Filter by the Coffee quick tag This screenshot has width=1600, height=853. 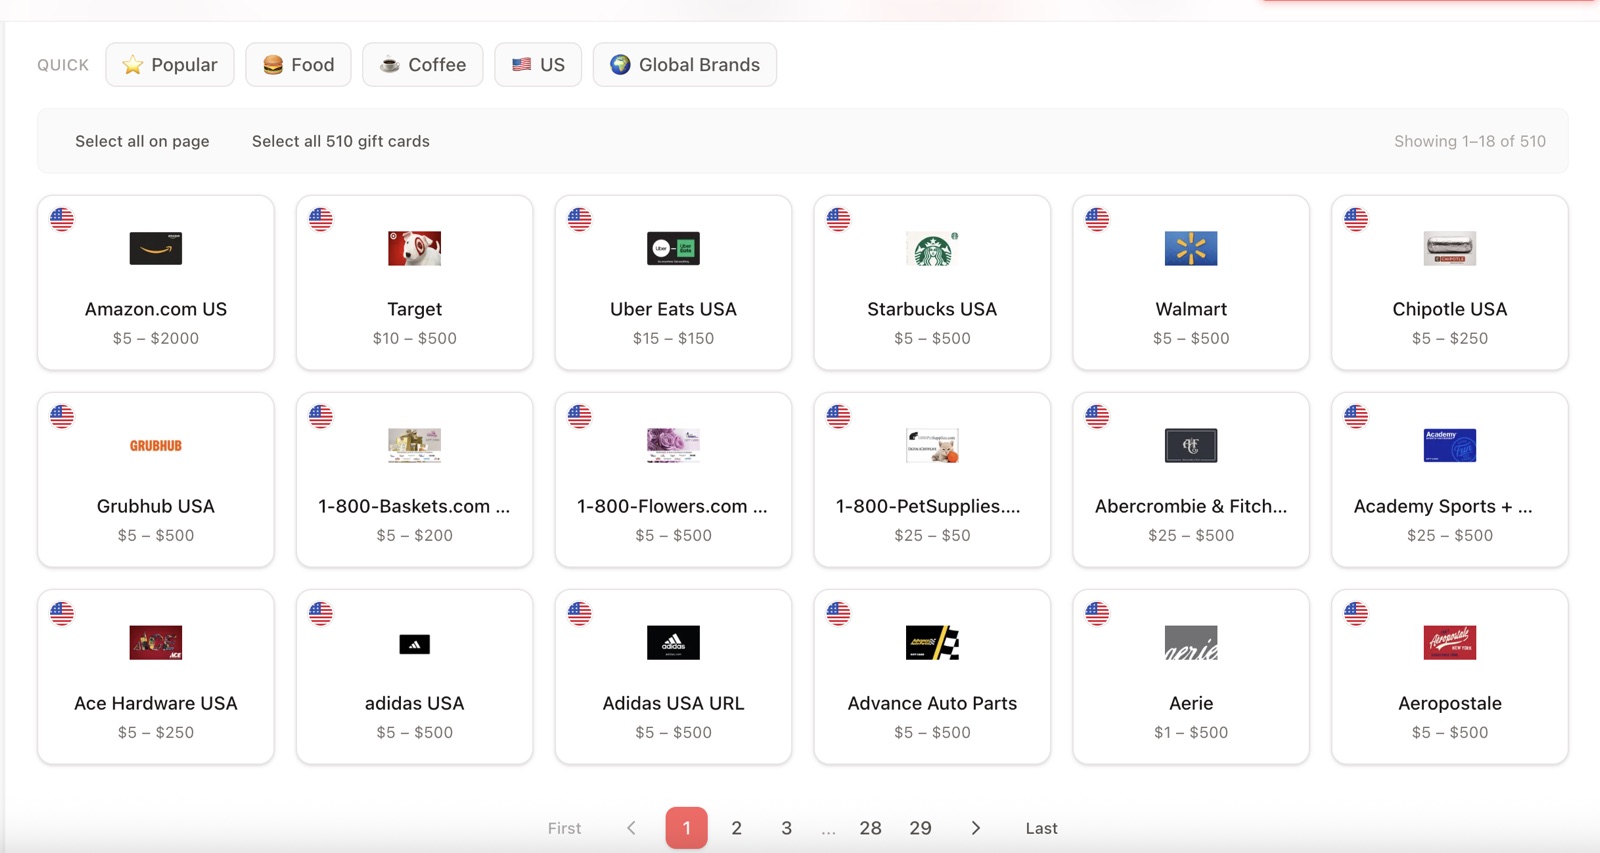(423, 64)
